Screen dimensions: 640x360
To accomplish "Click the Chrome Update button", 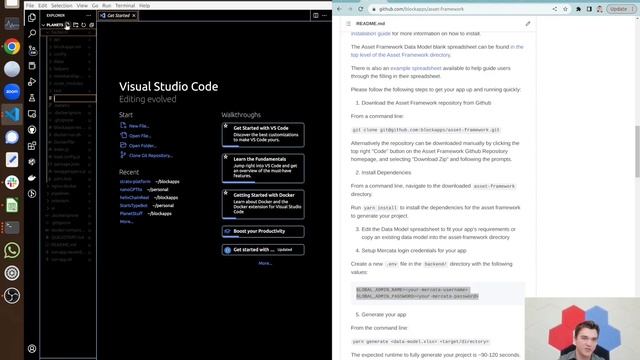I will pos(621,9).
